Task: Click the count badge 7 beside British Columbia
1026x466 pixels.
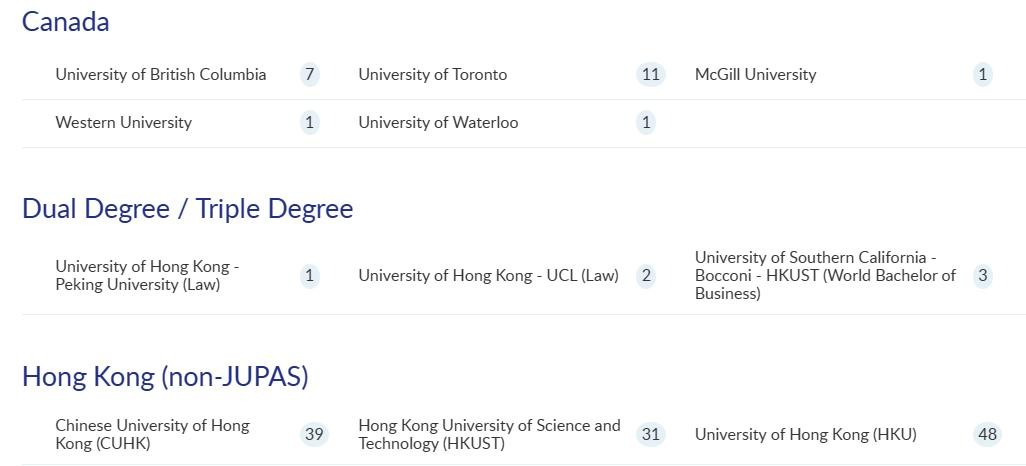Action: (x=310, y=74)
